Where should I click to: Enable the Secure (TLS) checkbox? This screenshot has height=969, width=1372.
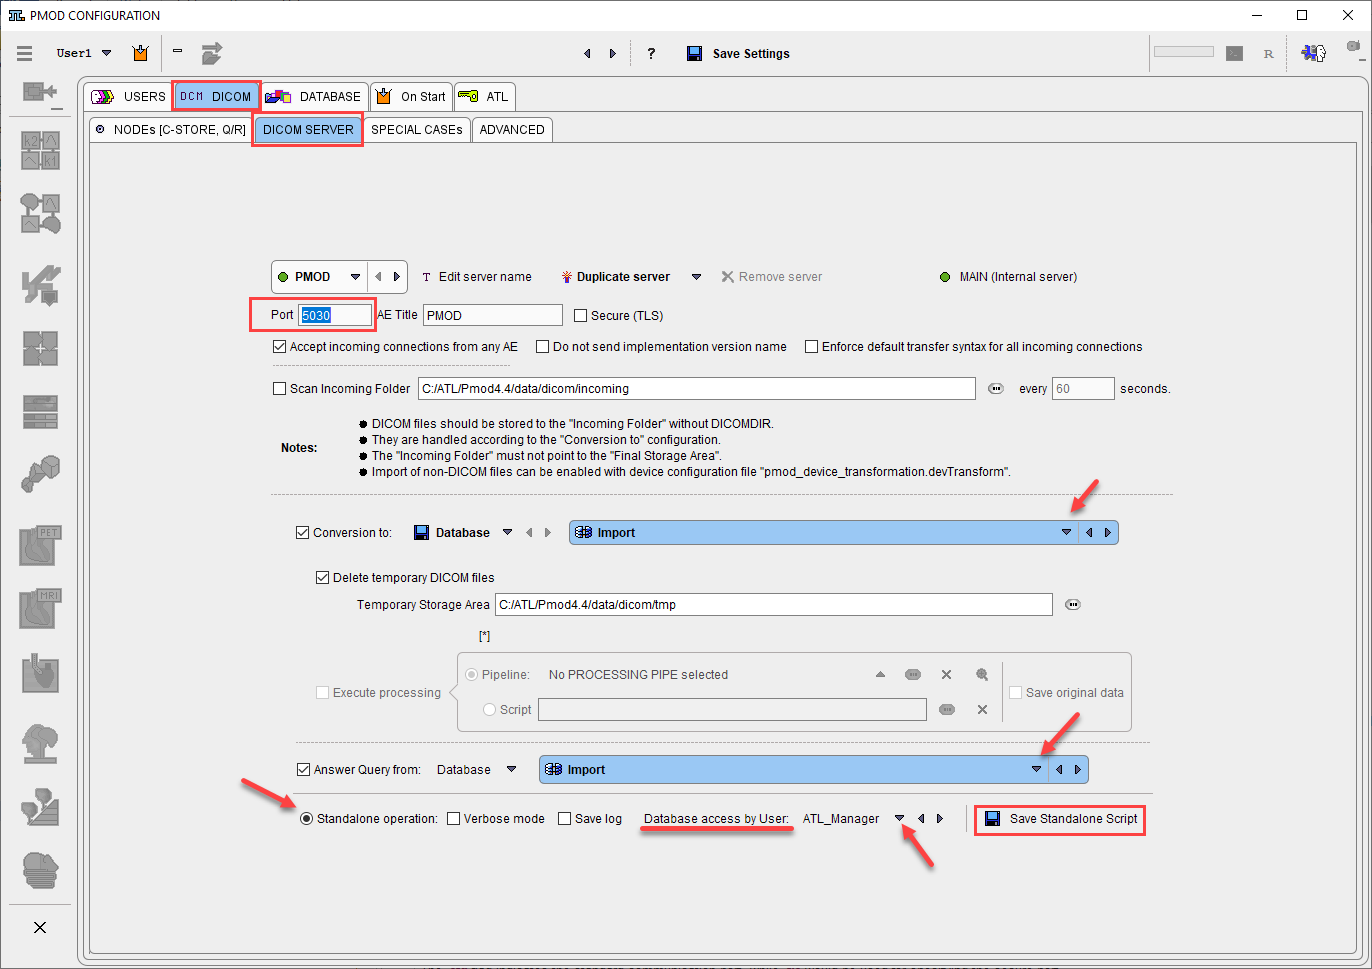coord(581,315)
